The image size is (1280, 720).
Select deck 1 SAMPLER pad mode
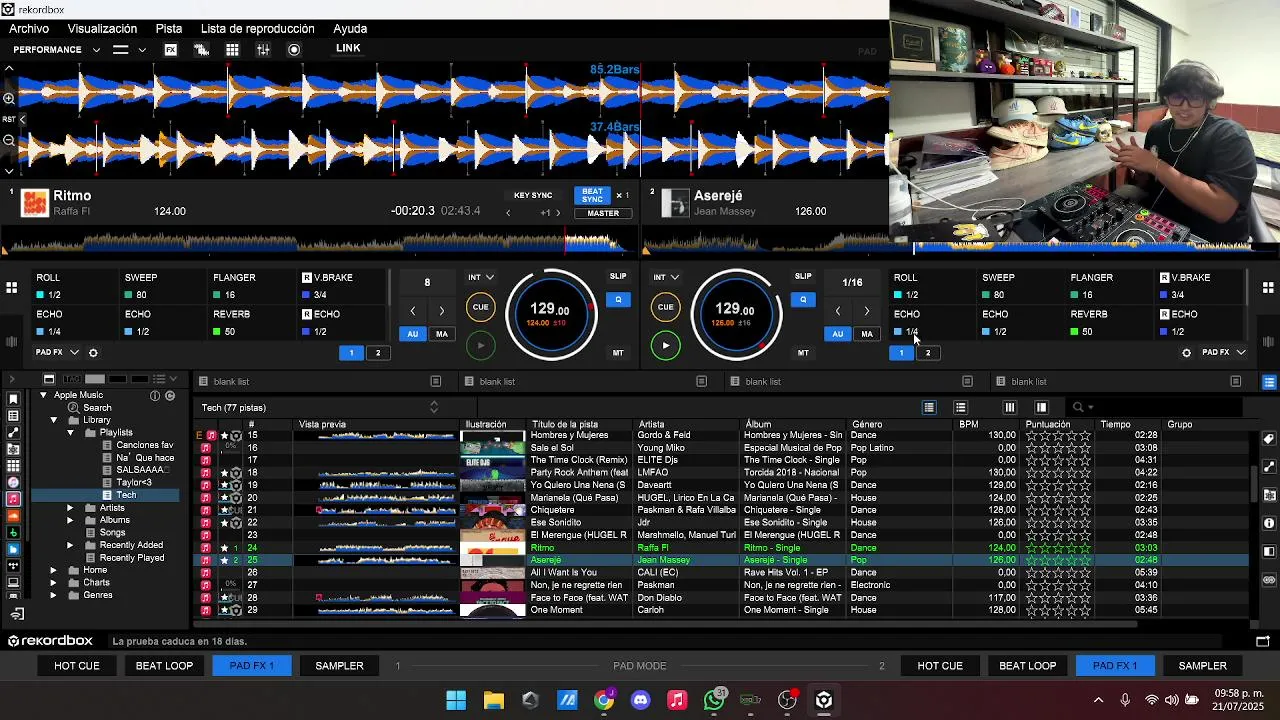[339, 666]
